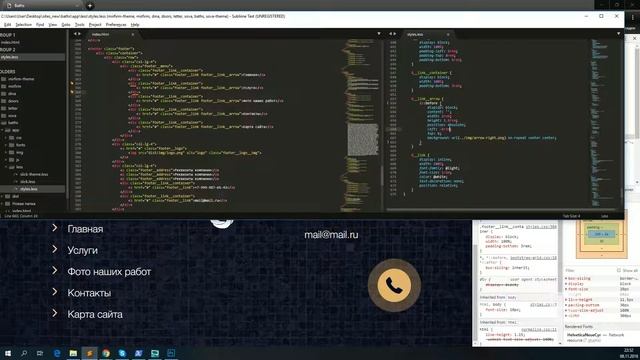640x360 pixels.
Task: Switch to the index.html editor tab
Action: [x=111, y=35]
